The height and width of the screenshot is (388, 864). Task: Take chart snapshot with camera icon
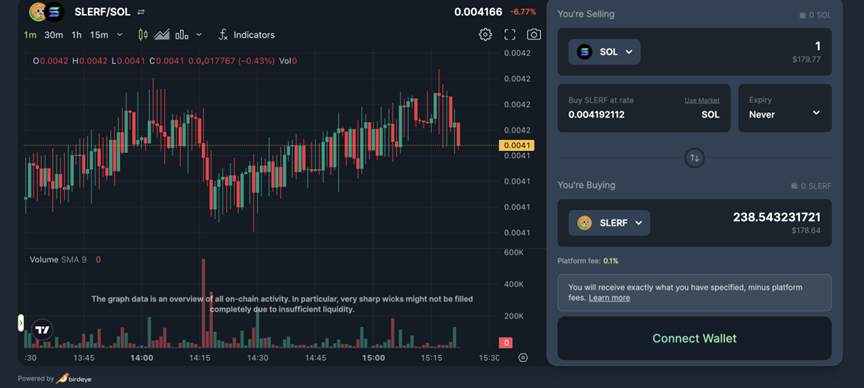pos(533,35)
